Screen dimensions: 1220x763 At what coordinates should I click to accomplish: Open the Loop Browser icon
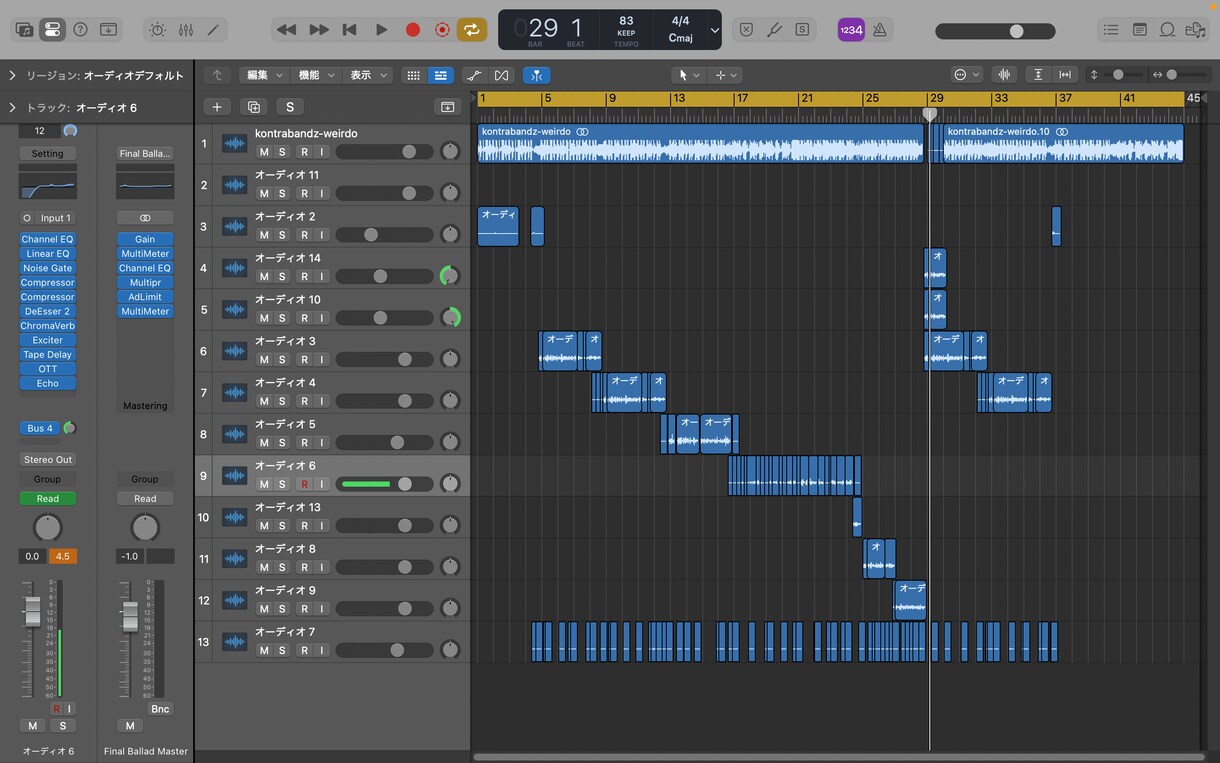point(1167,30)
